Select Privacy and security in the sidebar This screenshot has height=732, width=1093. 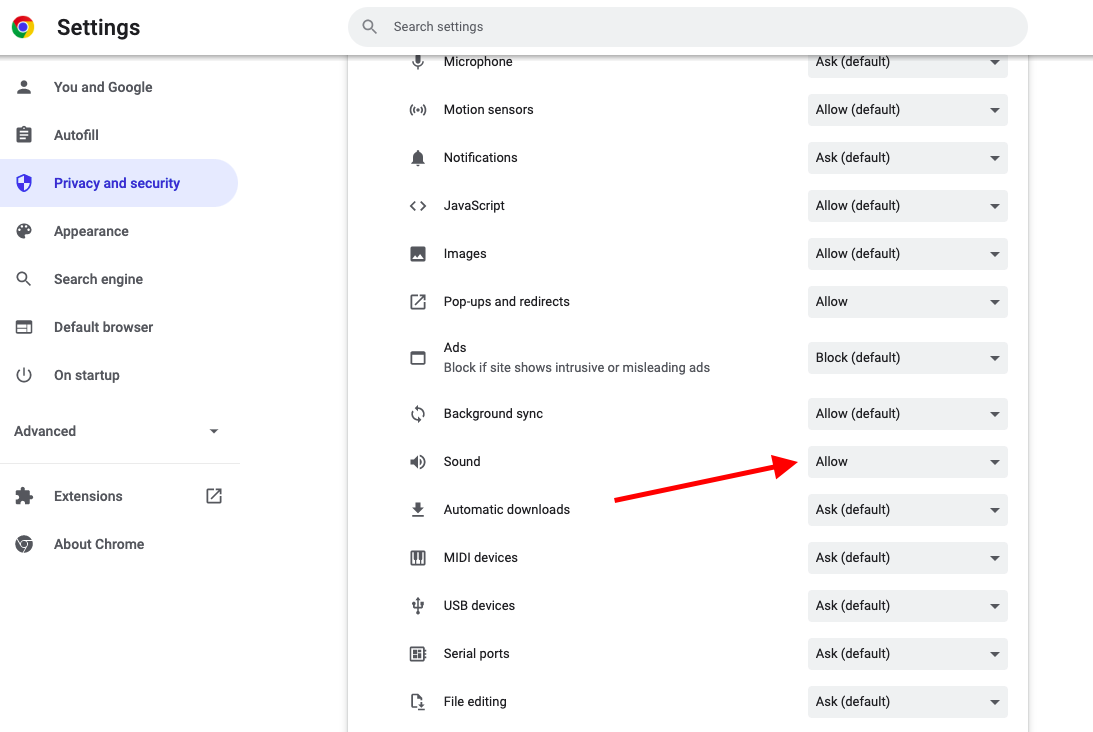pyautogui.click(x=116, y=183)
